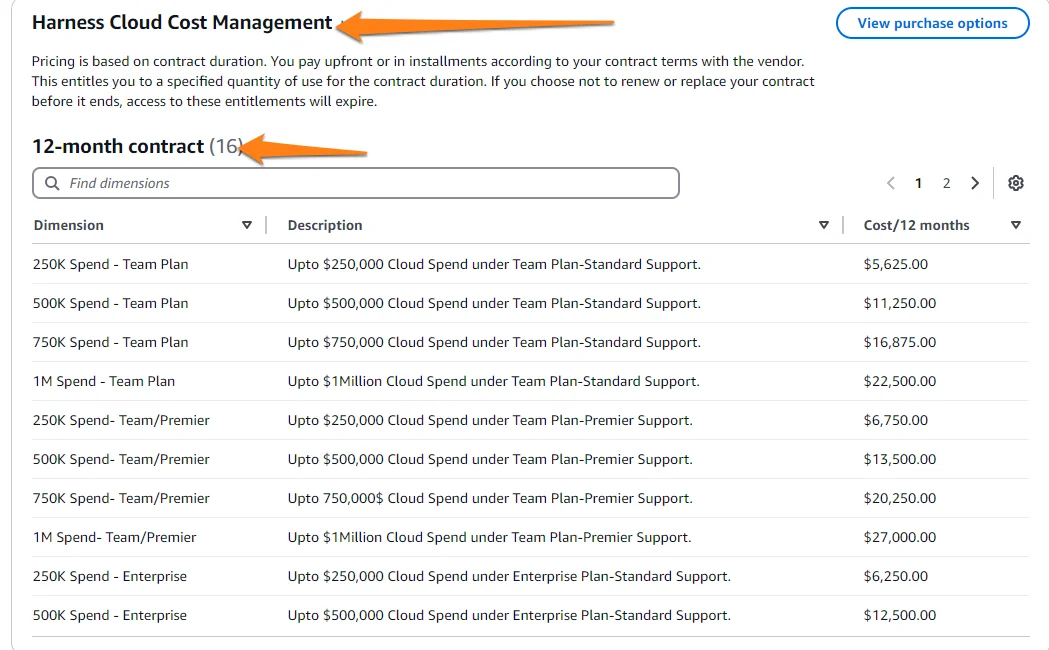Click the $6,250.00 cost cell
The height and width of the screenshot is (650, 1049).
(x=896, y=576)
